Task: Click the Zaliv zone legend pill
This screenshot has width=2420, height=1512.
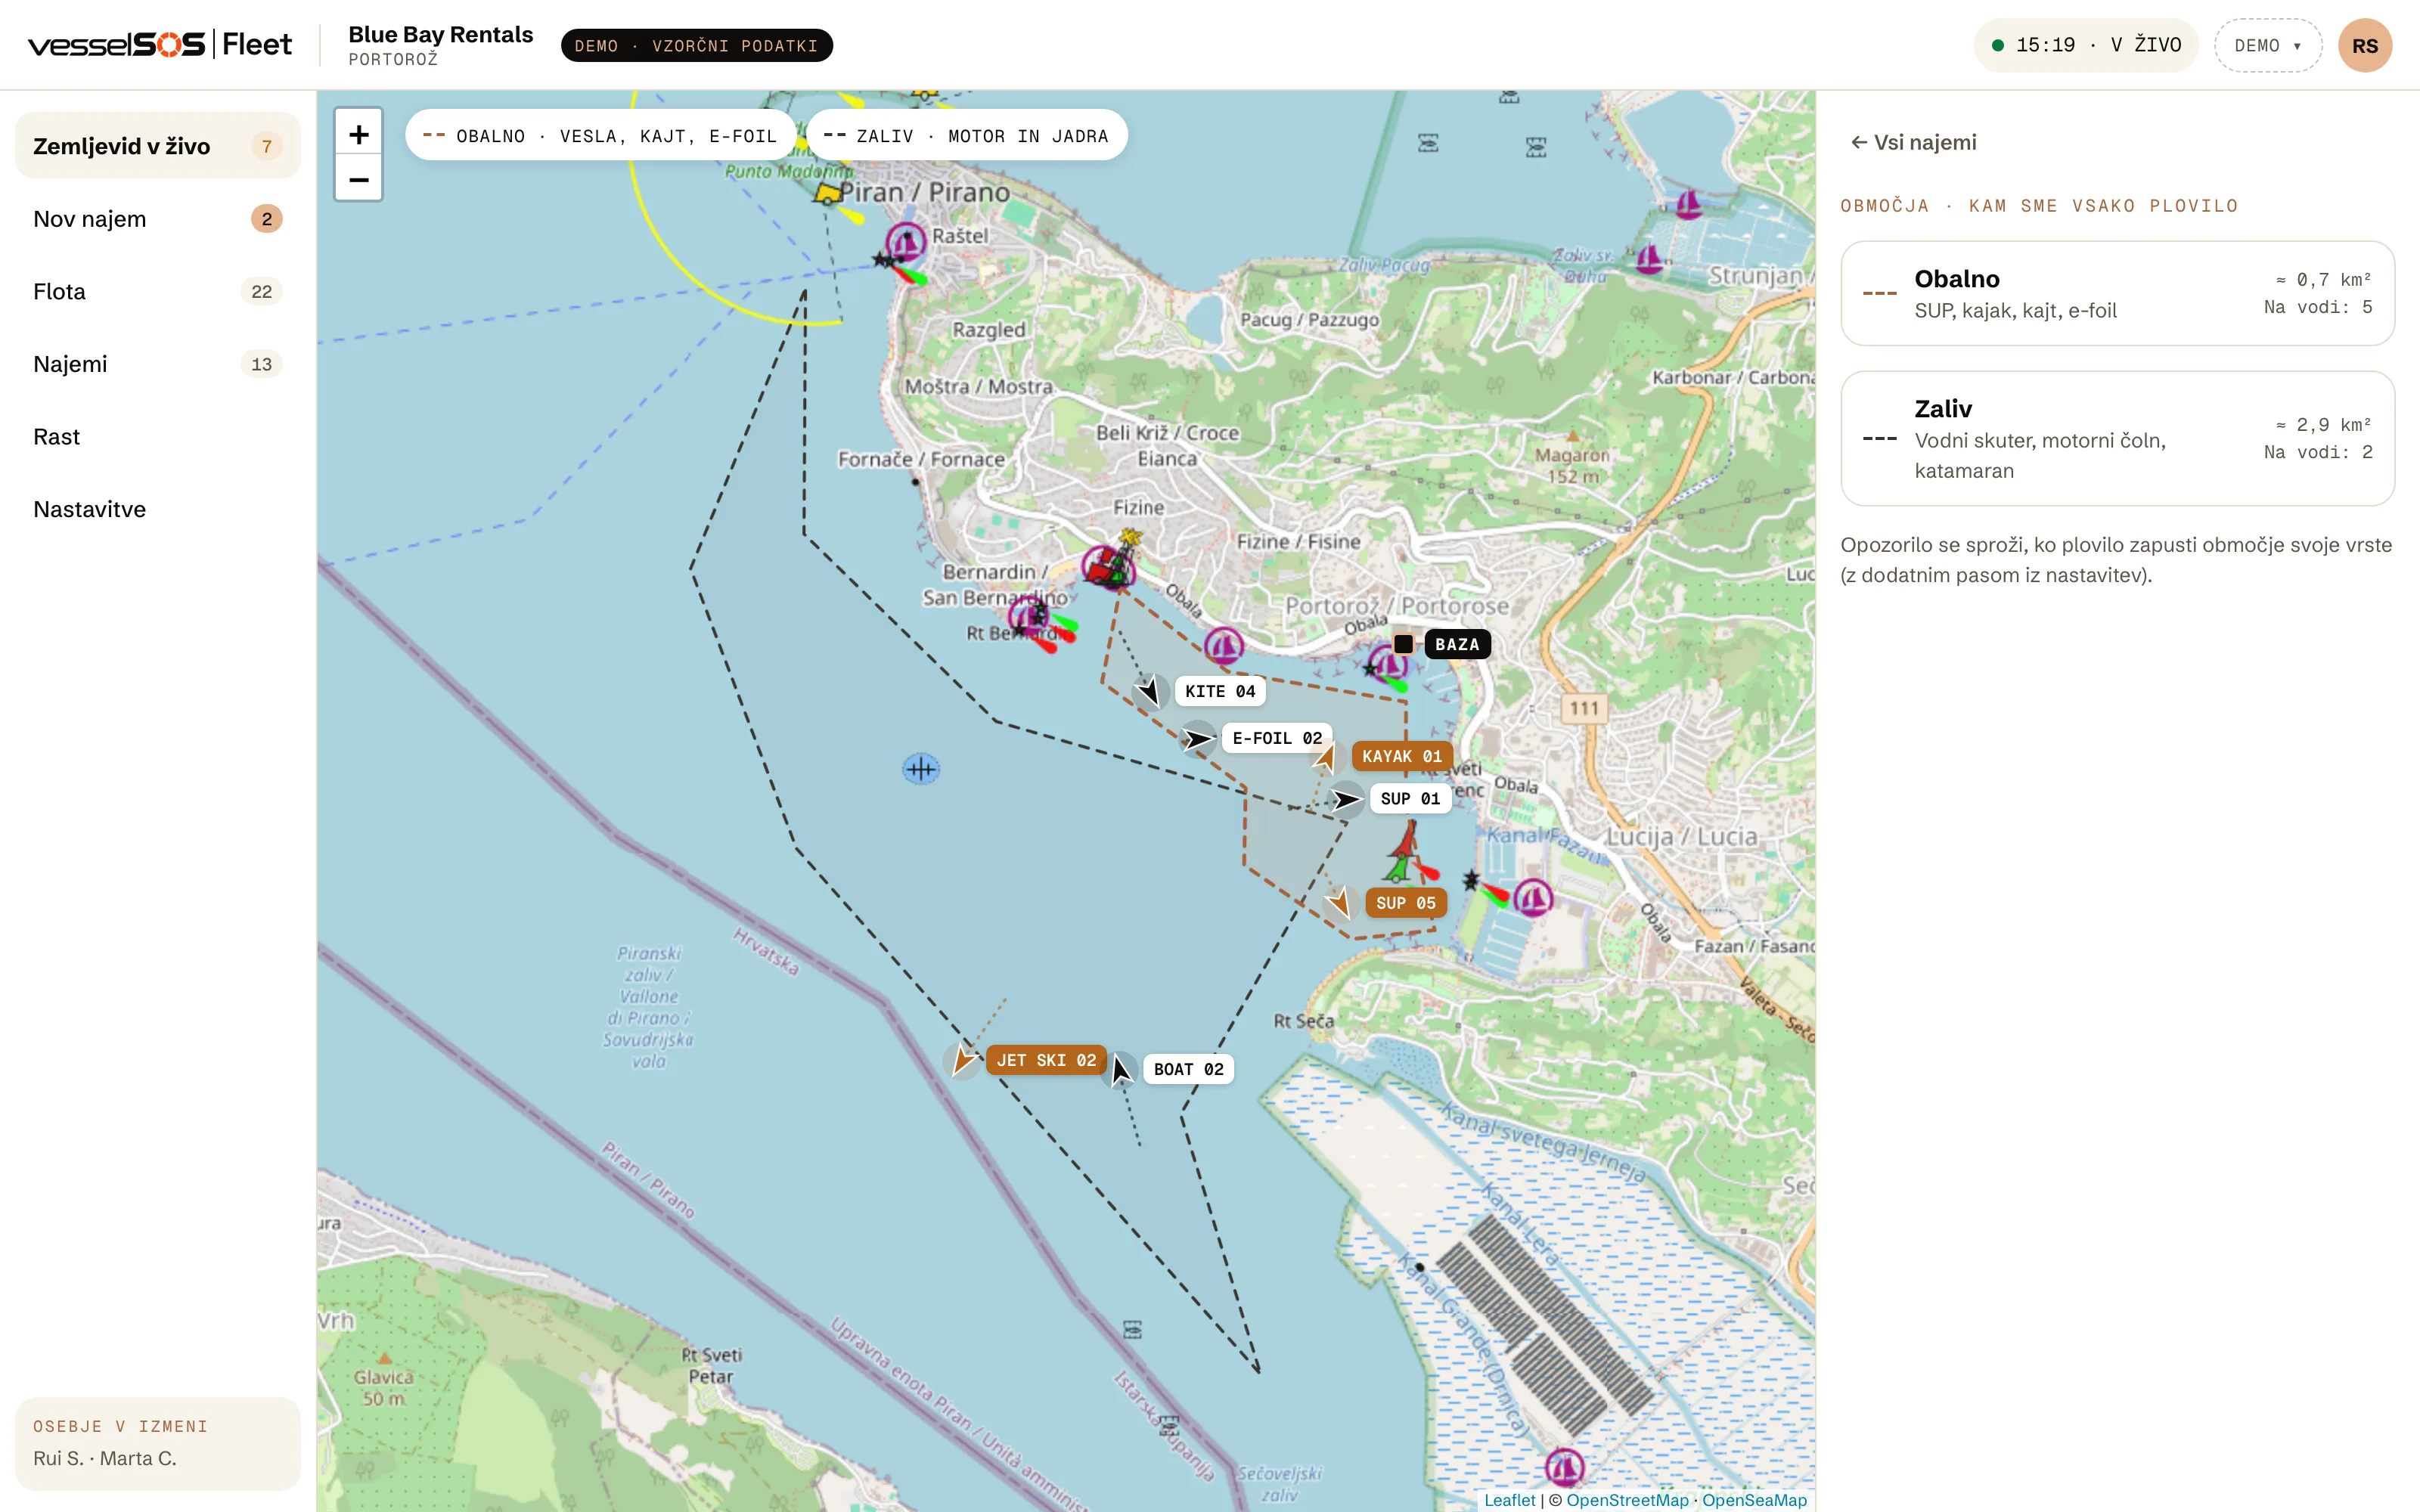Action: point(966,135)
